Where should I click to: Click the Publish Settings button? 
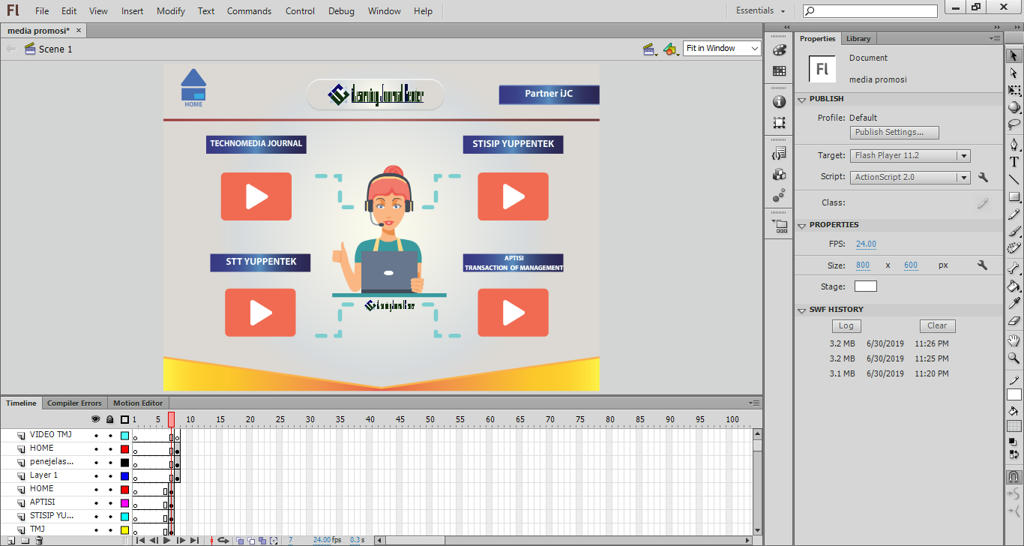895,132
